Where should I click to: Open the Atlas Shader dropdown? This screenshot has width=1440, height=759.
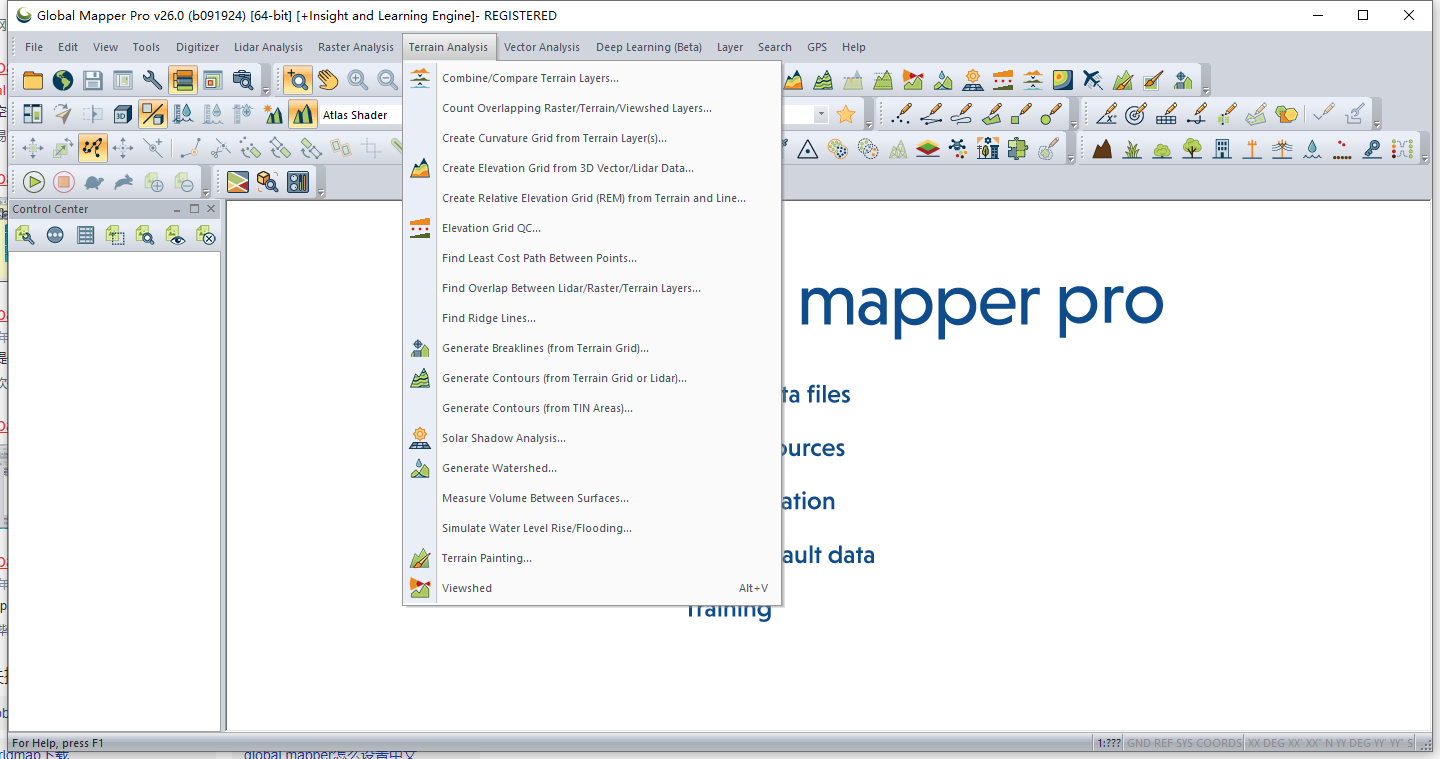[360, 115]
